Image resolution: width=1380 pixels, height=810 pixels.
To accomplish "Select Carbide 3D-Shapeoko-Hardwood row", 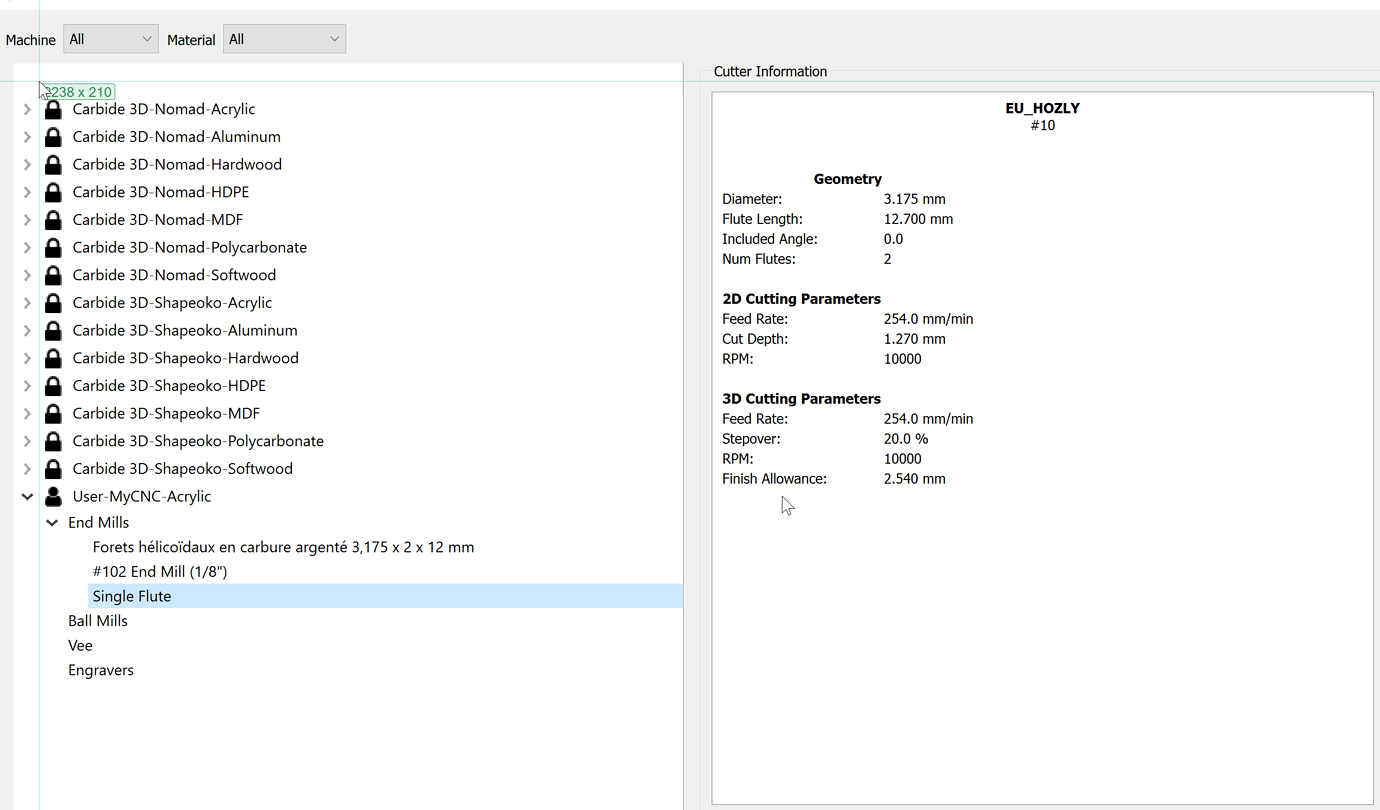I will click(186, 358).
